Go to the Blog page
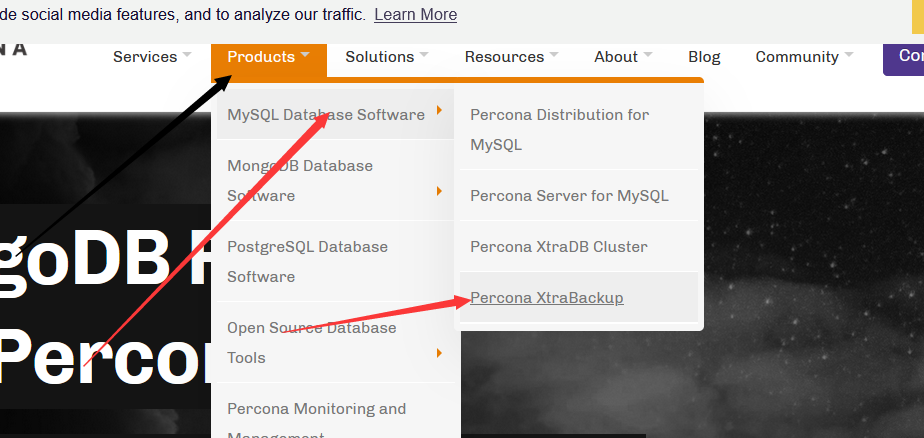Screen dimensions: 924x438 (x=704, y=57)
